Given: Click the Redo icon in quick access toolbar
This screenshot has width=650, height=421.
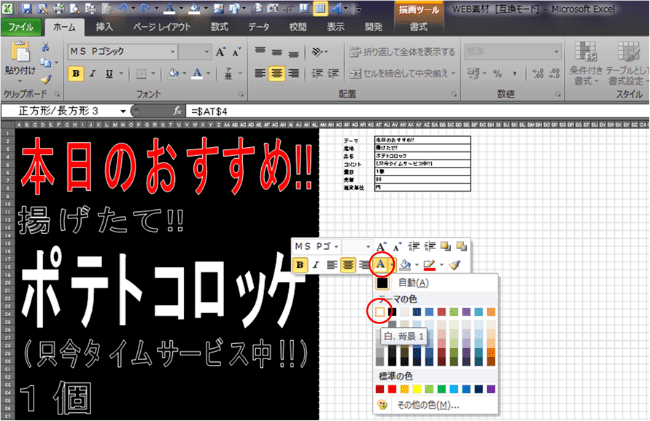Looking at the screenshot, I should tap(145, 8).
